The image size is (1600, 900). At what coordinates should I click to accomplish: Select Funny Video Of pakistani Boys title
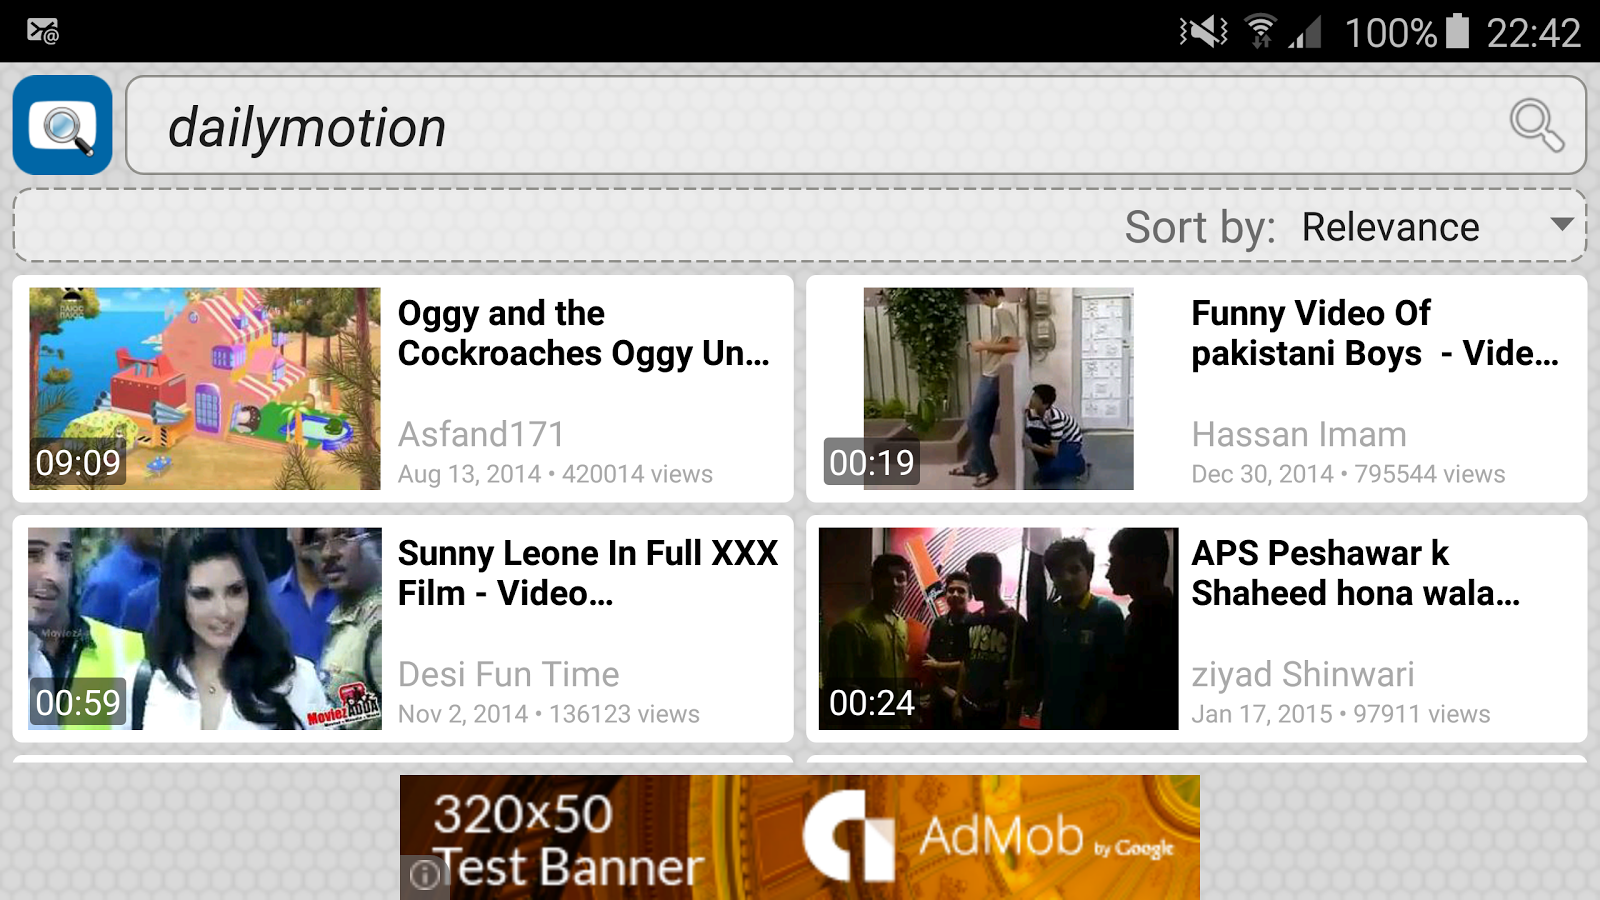(x=1375, y=333)
